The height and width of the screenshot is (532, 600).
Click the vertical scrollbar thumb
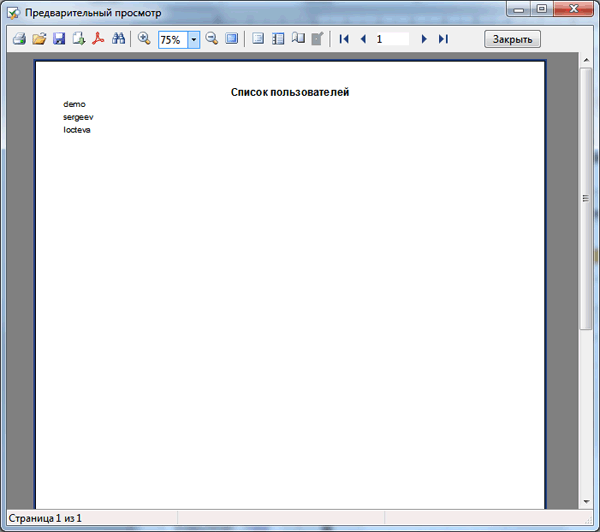click(586, 198)
